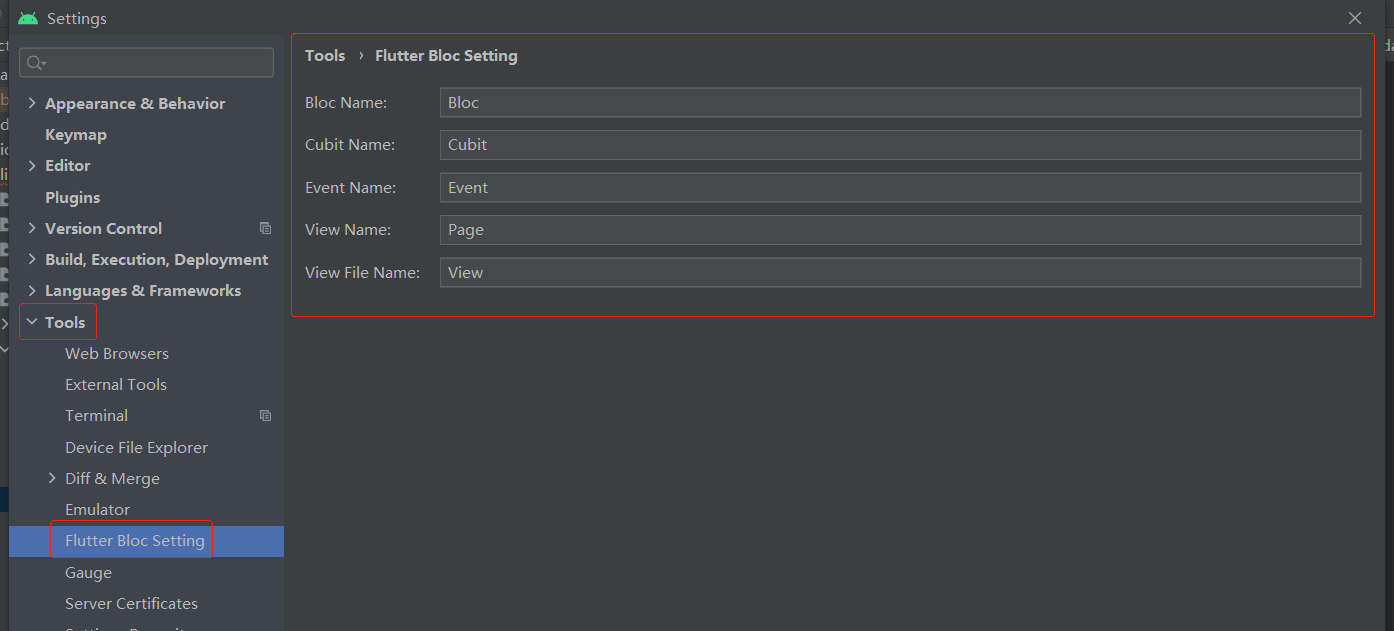Open Keymap settings
Screen dimensions: 1394x631
(76, 134)
